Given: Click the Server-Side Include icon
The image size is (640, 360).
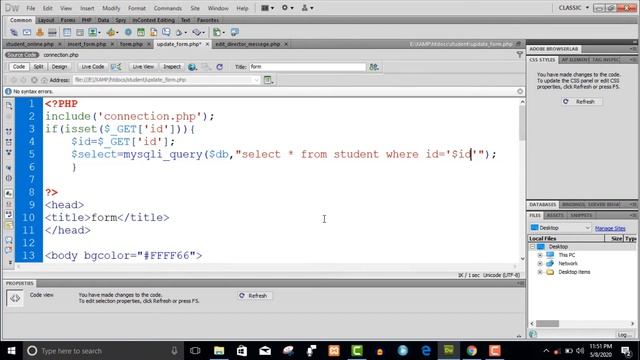Looking at the screenshot, I should (153, 32).
